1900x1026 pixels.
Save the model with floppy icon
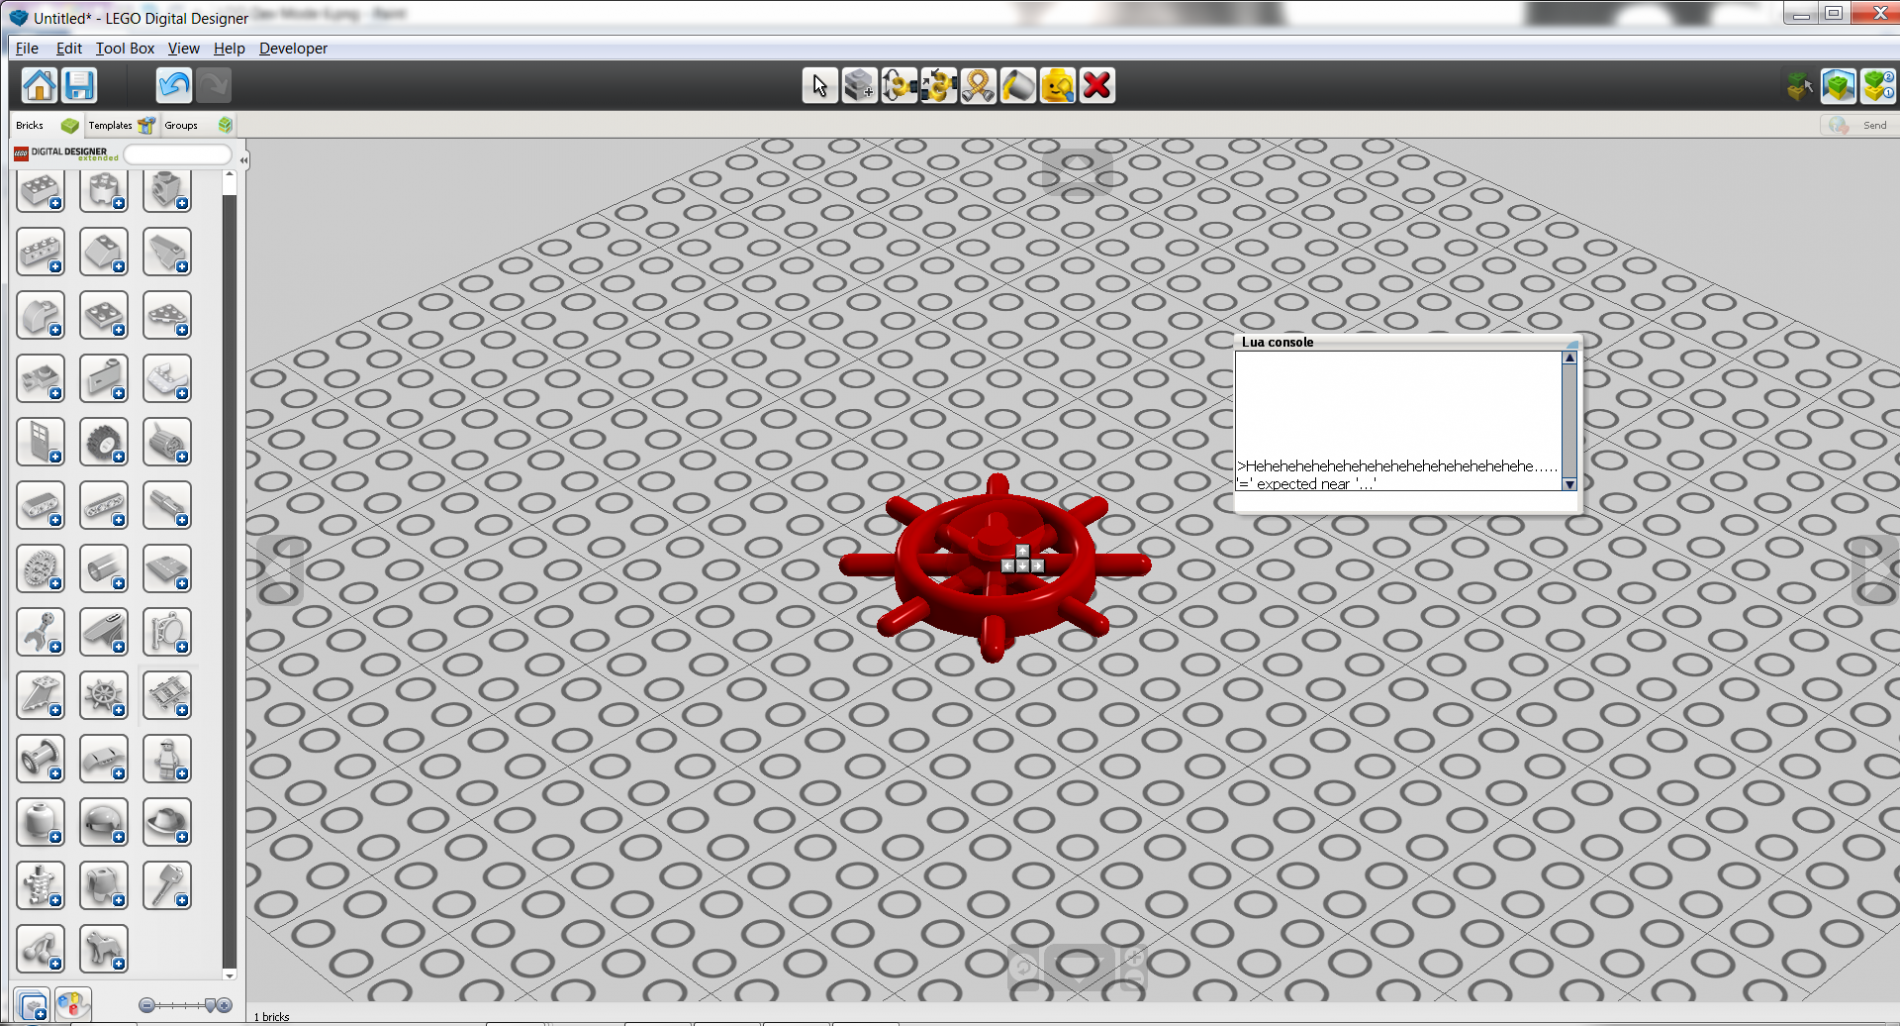point(79,86)
